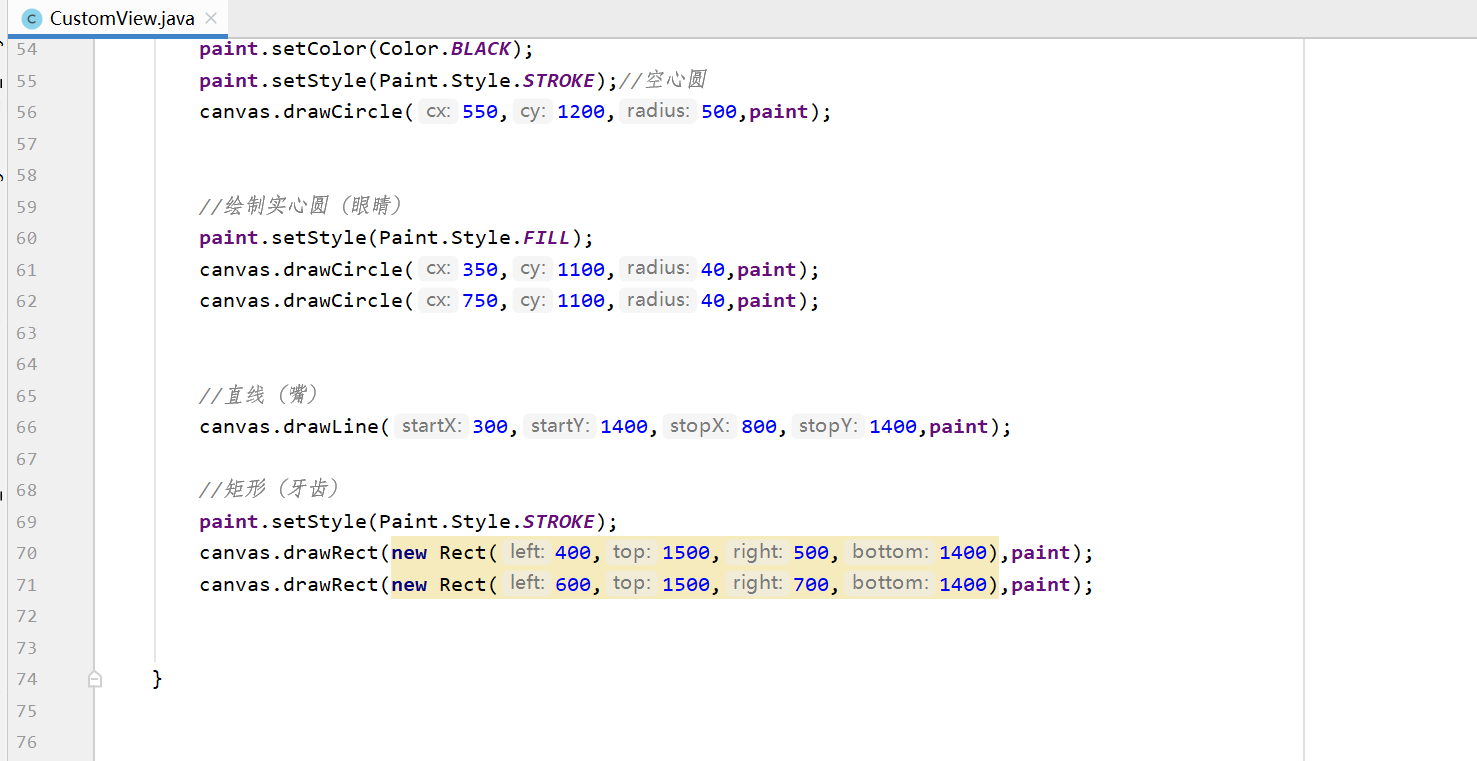Click the cx value 550
The width and height of the screenshot is (1477, 761).
pos(480,112)
